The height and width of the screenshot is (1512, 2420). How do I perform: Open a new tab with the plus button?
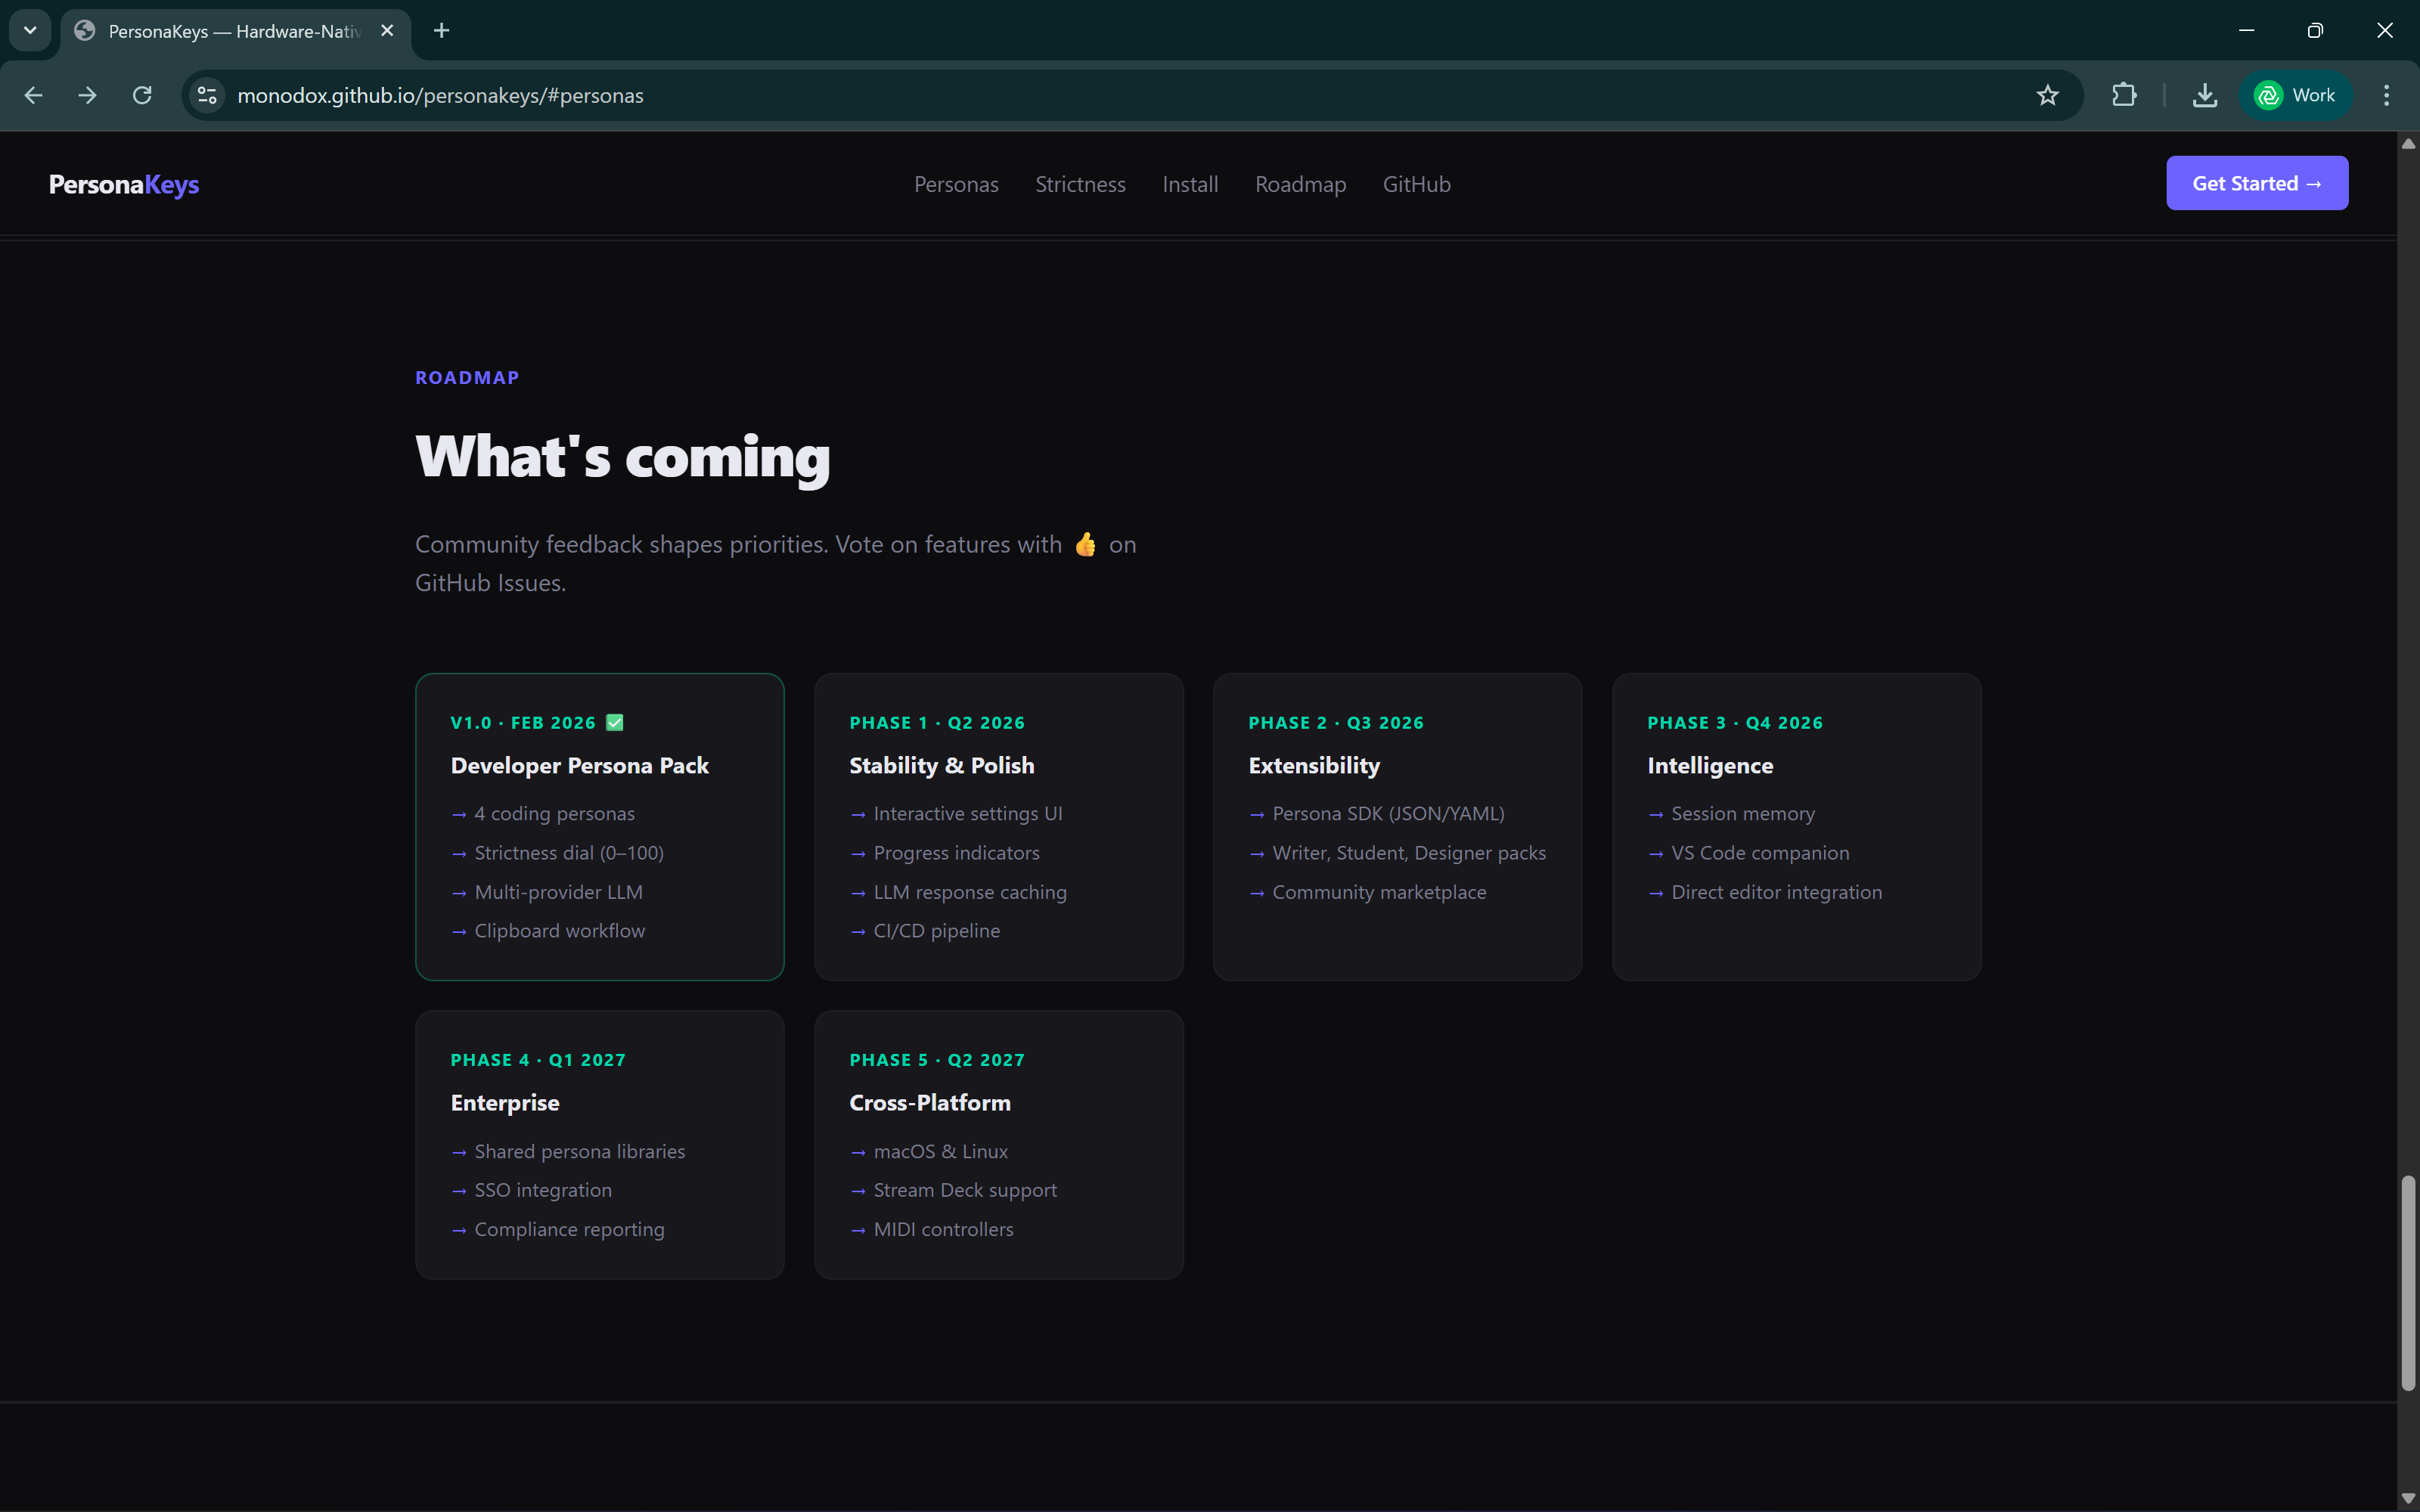tap(441, 30)
